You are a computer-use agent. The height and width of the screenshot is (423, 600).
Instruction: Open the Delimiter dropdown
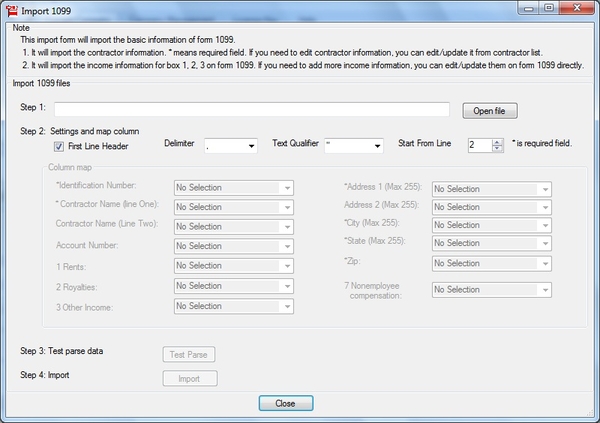(230, 146)
